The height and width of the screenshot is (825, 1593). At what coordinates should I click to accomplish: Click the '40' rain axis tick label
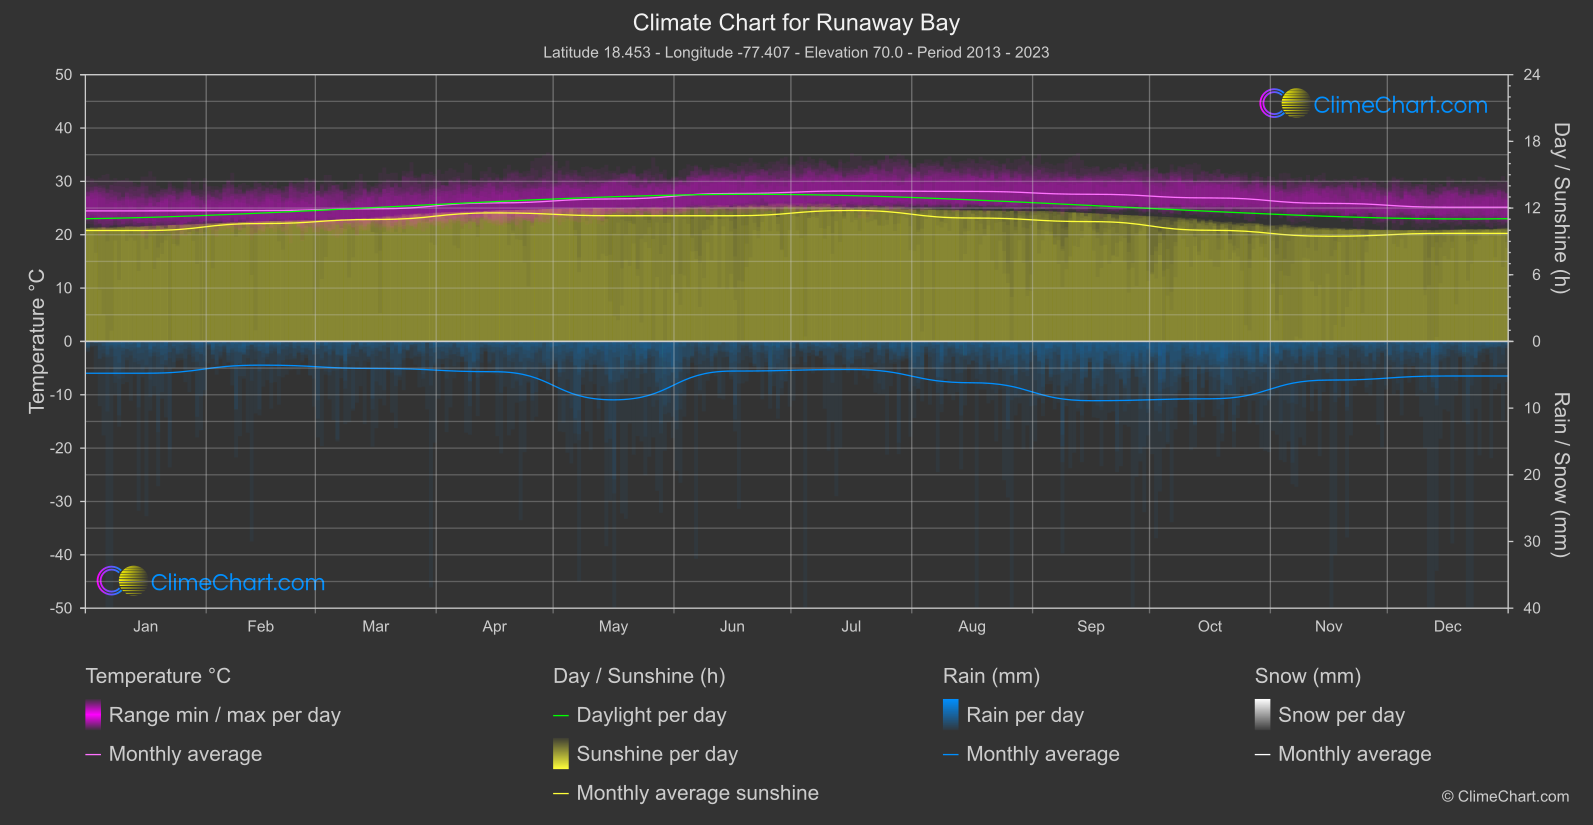click(1532, 608)
